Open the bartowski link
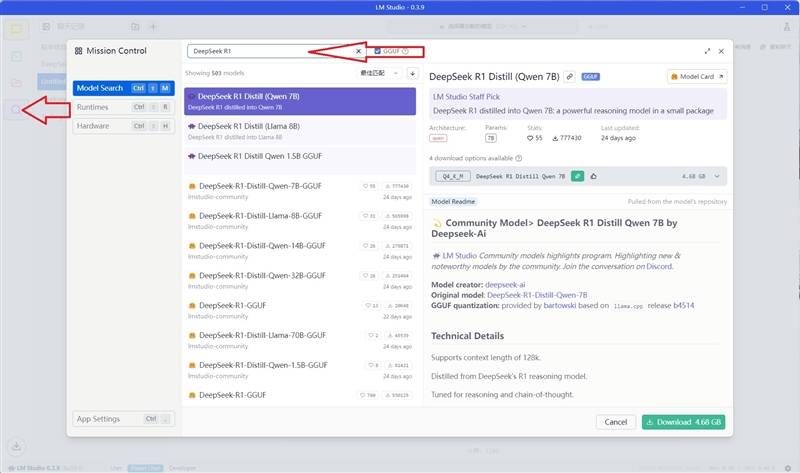This screenshot has width=800, height=473. pyautogui.click(x=560, y=306)
